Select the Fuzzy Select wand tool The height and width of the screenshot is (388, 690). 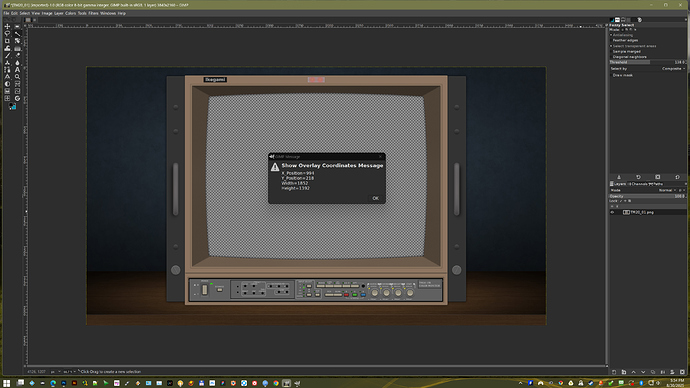pyautogui.click(x=18, y=33)
